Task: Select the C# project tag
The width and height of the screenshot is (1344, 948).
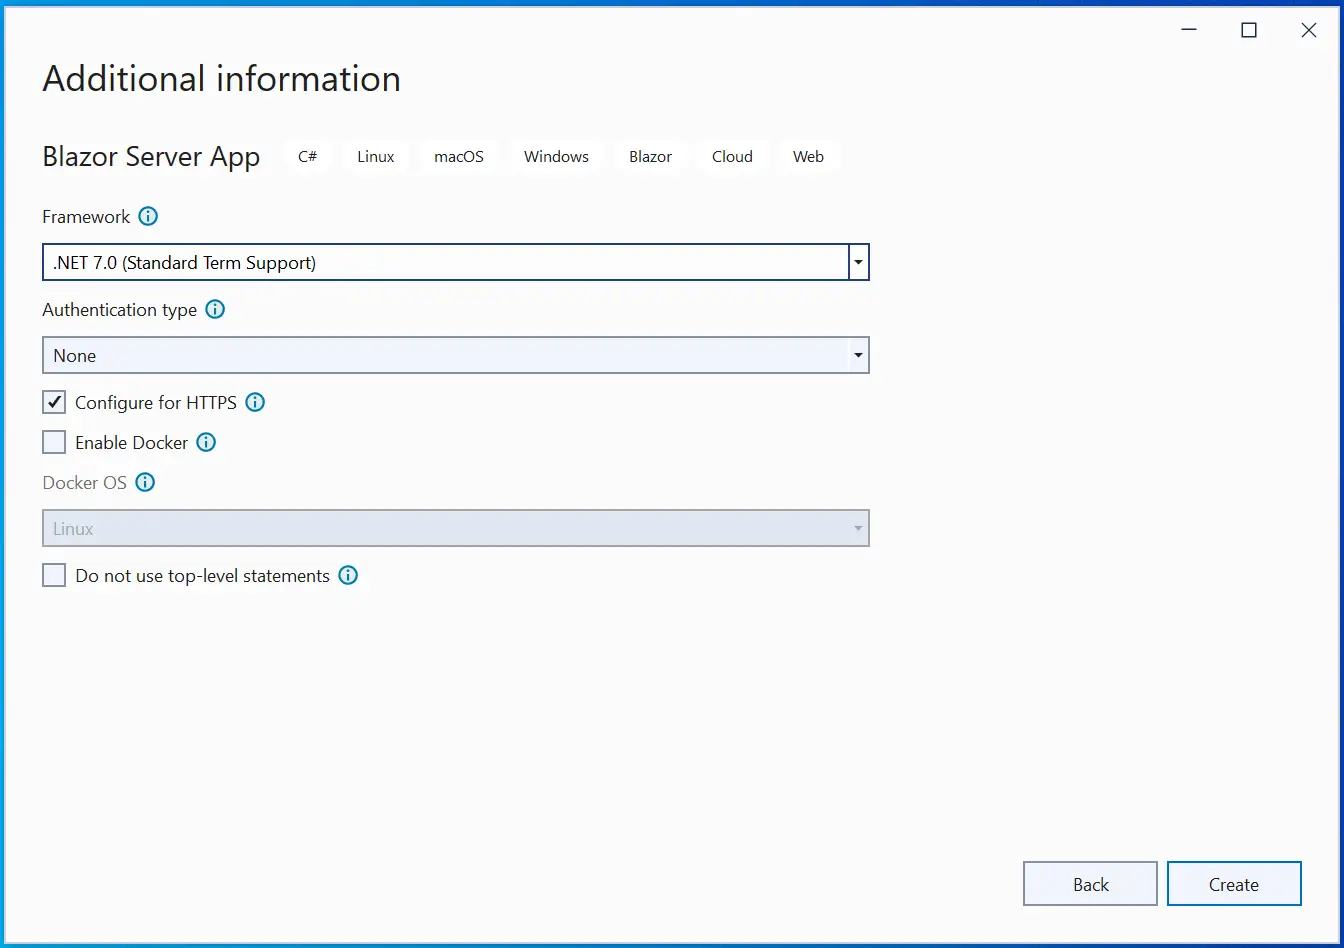Action: coord(307,156)
